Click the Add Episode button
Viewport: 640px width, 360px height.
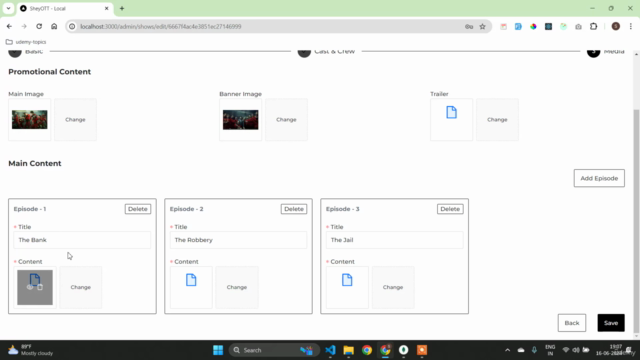[x=599, y=178]
